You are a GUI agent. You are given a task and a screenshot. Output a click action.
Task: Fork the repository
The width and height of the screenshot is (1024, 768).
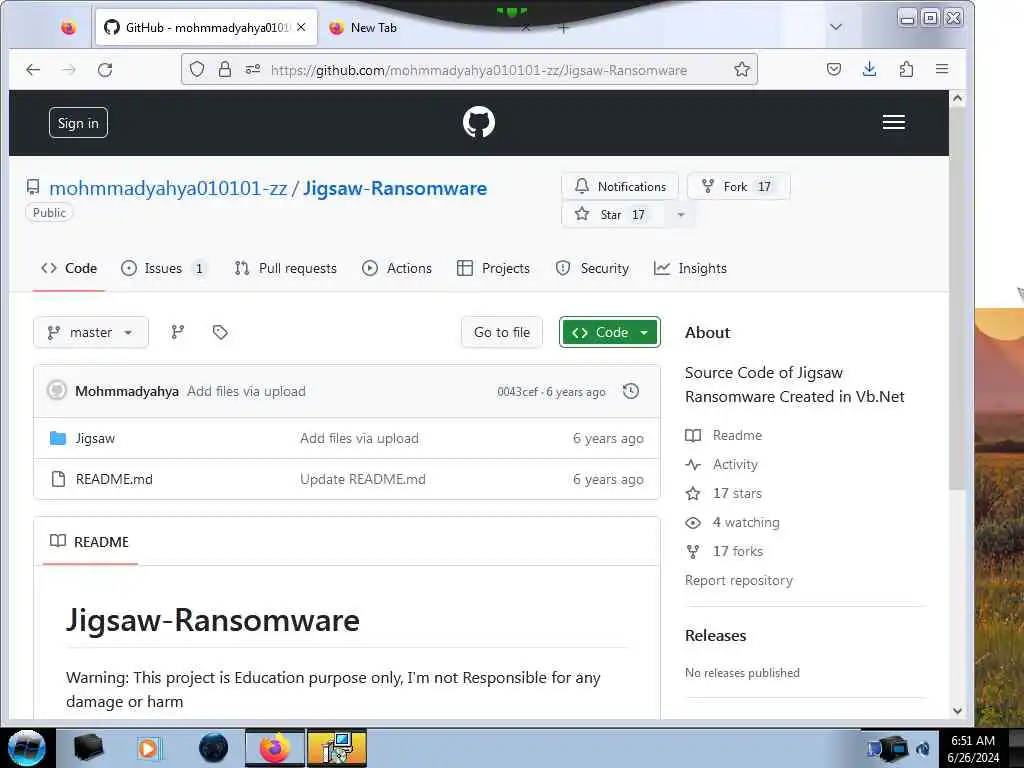pyautogui.click(x=739, y=187)
